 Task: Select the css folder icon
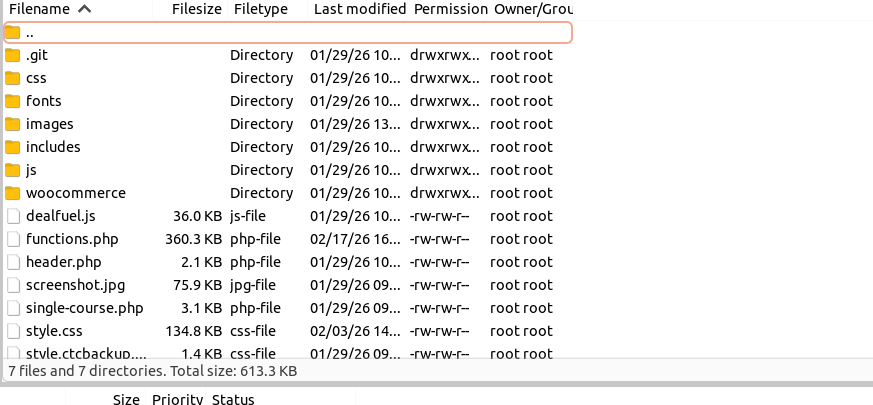click(x=13, y=78)
